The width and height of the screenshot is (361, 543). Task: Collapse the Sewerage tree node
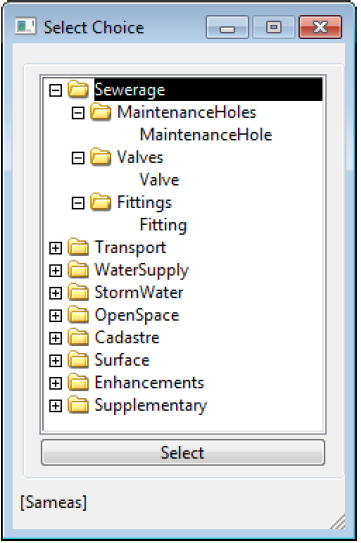coord(55,90)
